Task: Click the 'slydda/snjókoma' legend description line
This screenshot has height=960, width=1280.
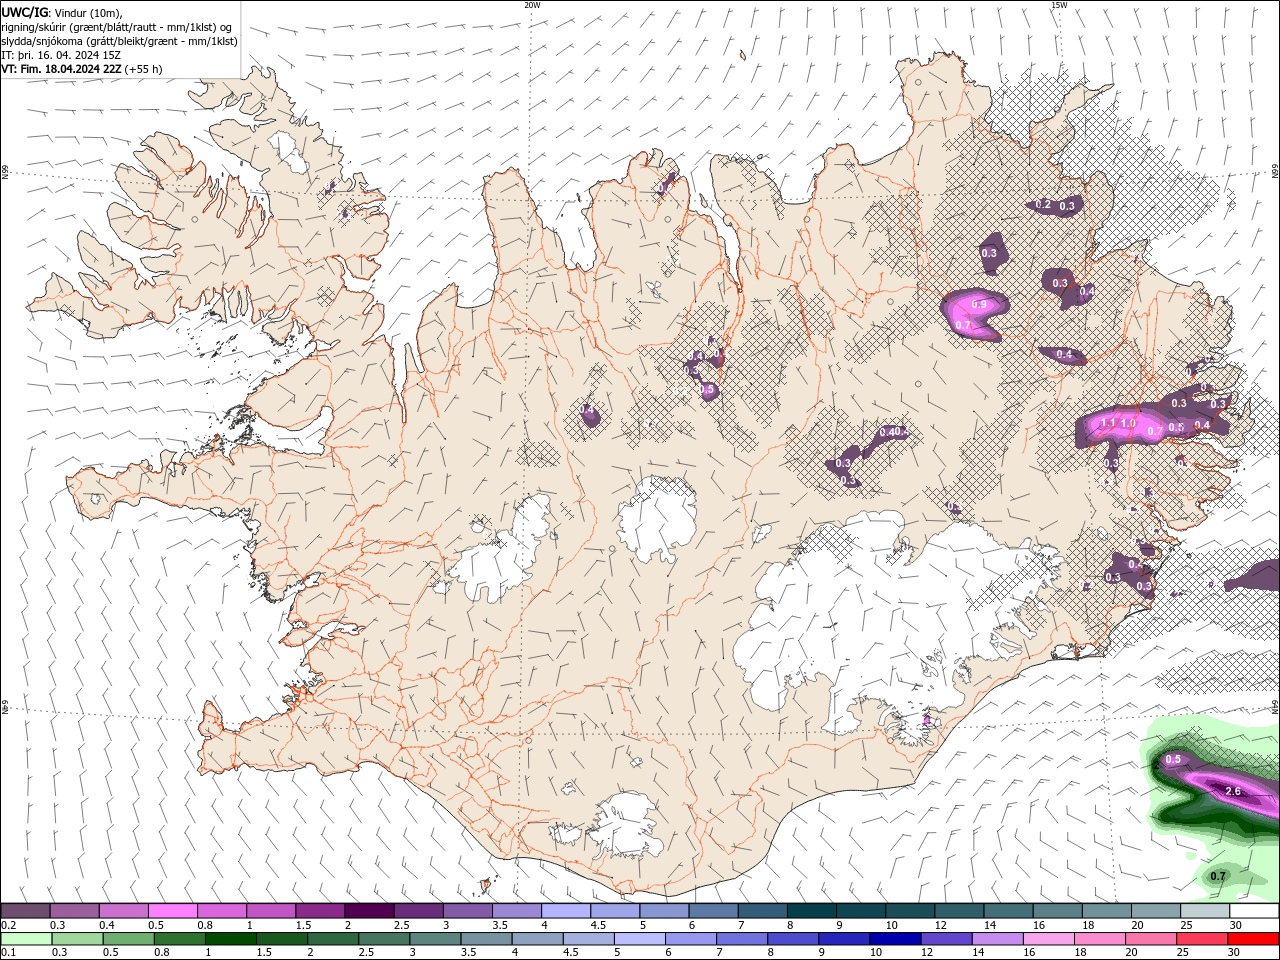Action: pyautogui.click(x=119, y=41)
